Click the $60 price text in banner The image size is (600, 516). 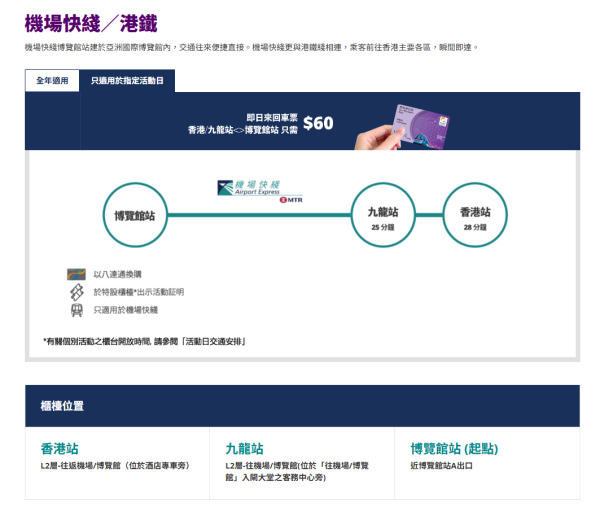tap(318, 123)
